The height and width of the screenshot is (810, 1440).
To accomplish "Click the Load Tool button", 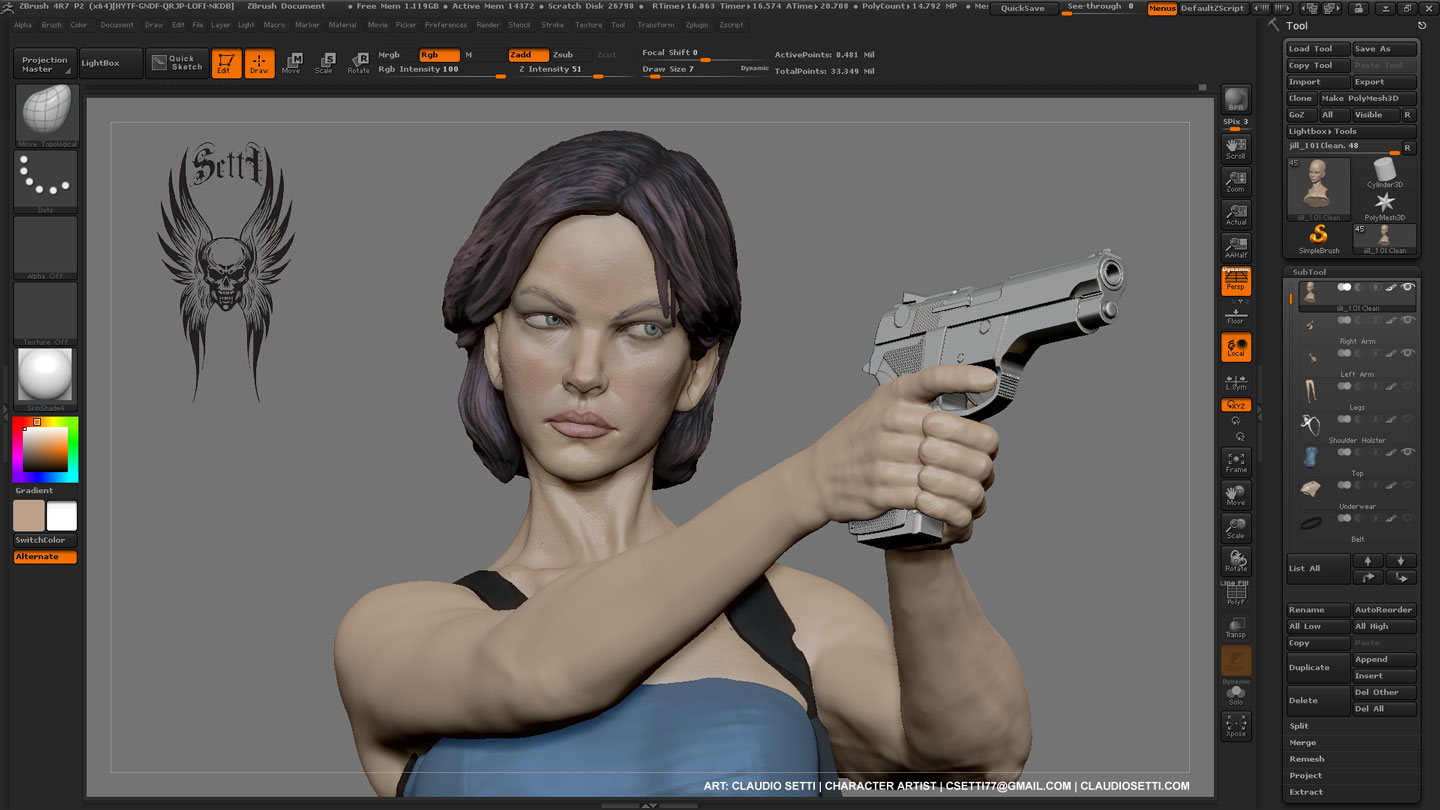I will click(1318, 49).
